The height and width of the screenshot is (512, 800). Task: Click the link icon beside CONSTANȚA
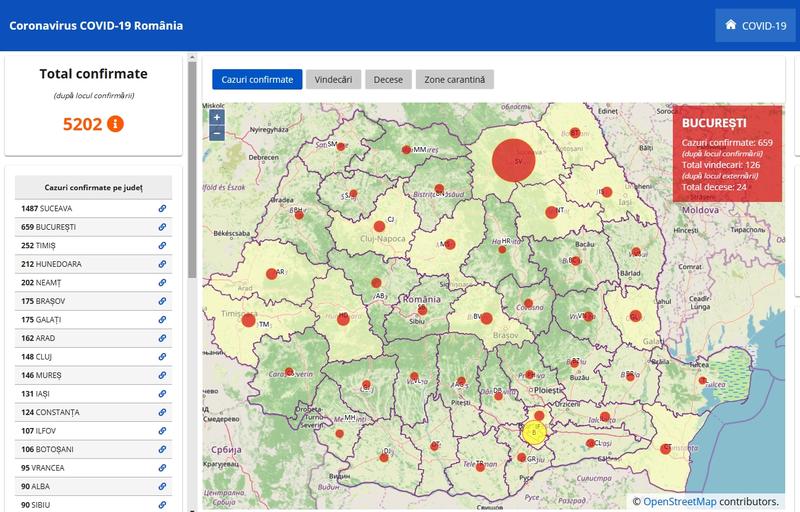[x=163, y=412]
